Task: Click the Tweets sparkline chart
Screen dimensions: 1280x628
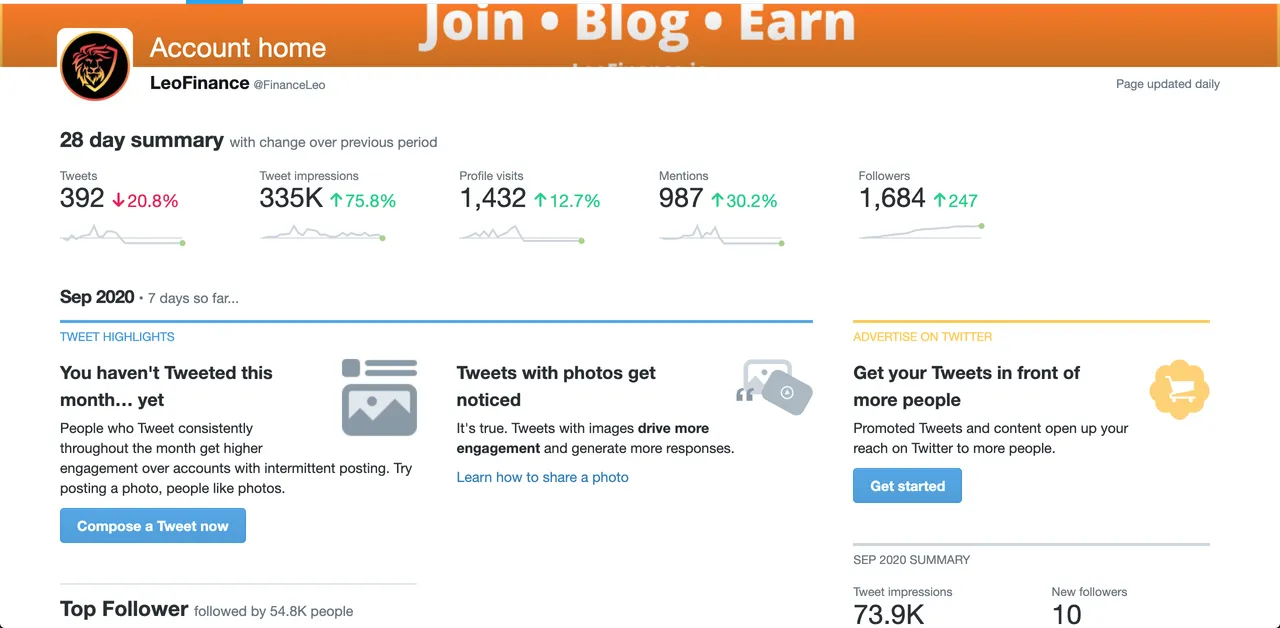Action: [122, 235]
